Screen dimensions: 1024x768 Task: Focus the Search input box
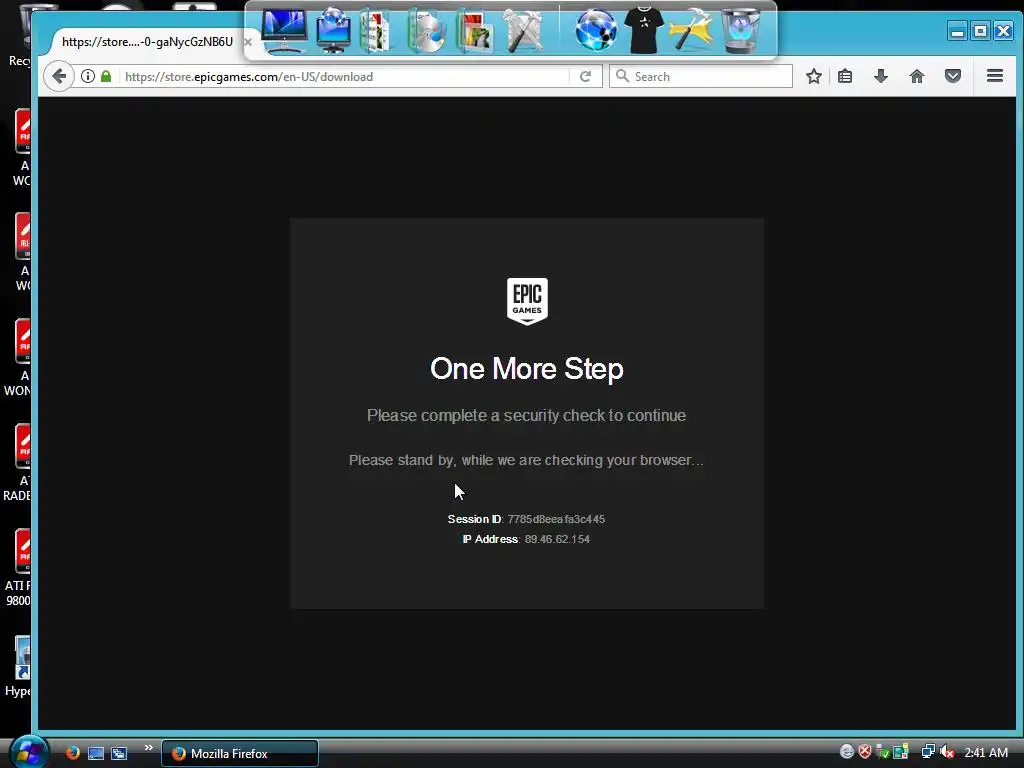click(701, 76)
